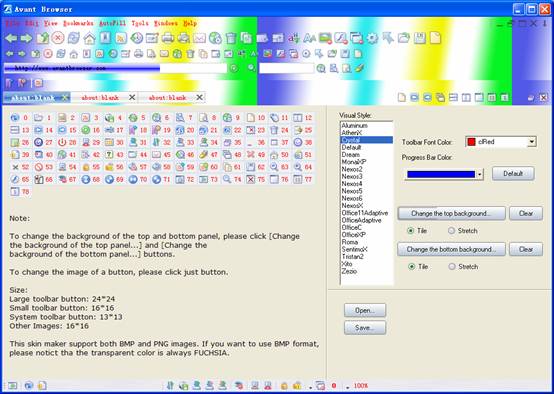Click the small printer icon
Screen dimensions: 554x394
pos(138,54)
